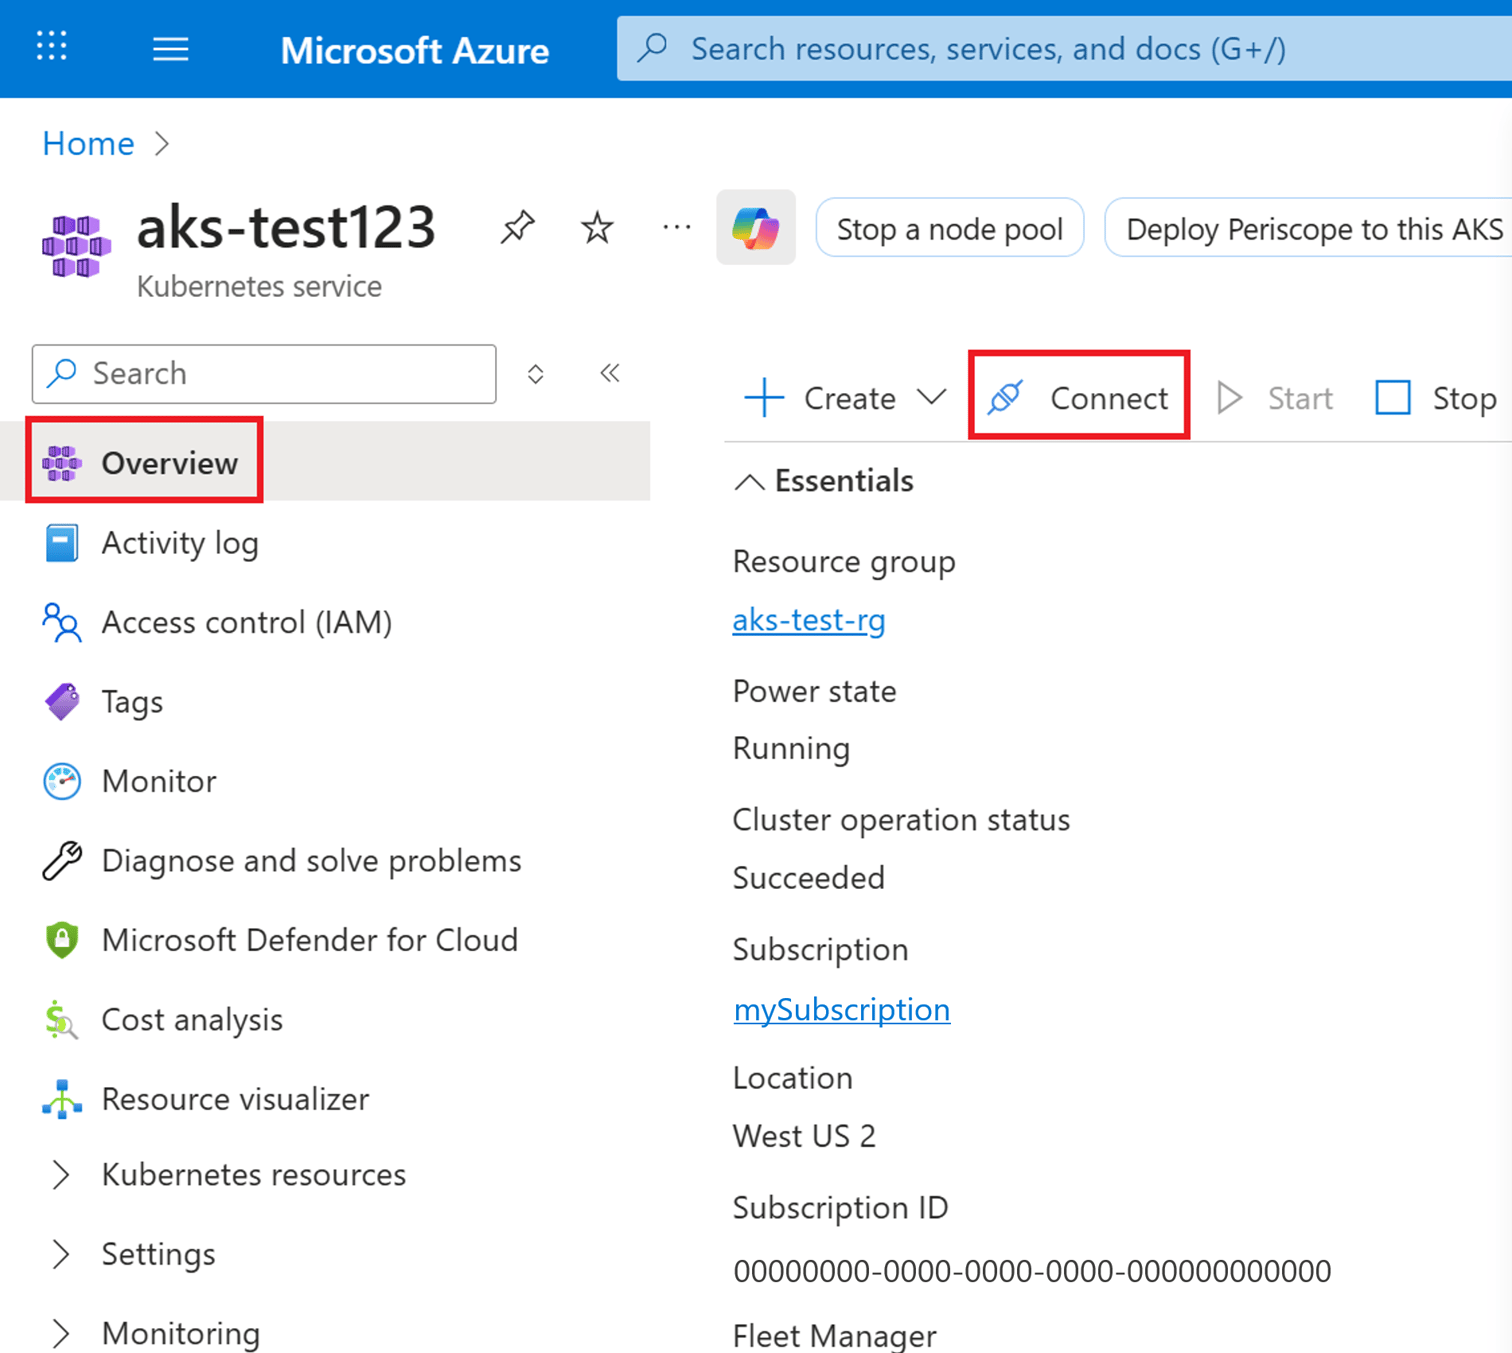Click the aks-test123 Kubernetes service icon
The width and height of the screenshot is (1512, 1353).
click(x=76, y=246)
